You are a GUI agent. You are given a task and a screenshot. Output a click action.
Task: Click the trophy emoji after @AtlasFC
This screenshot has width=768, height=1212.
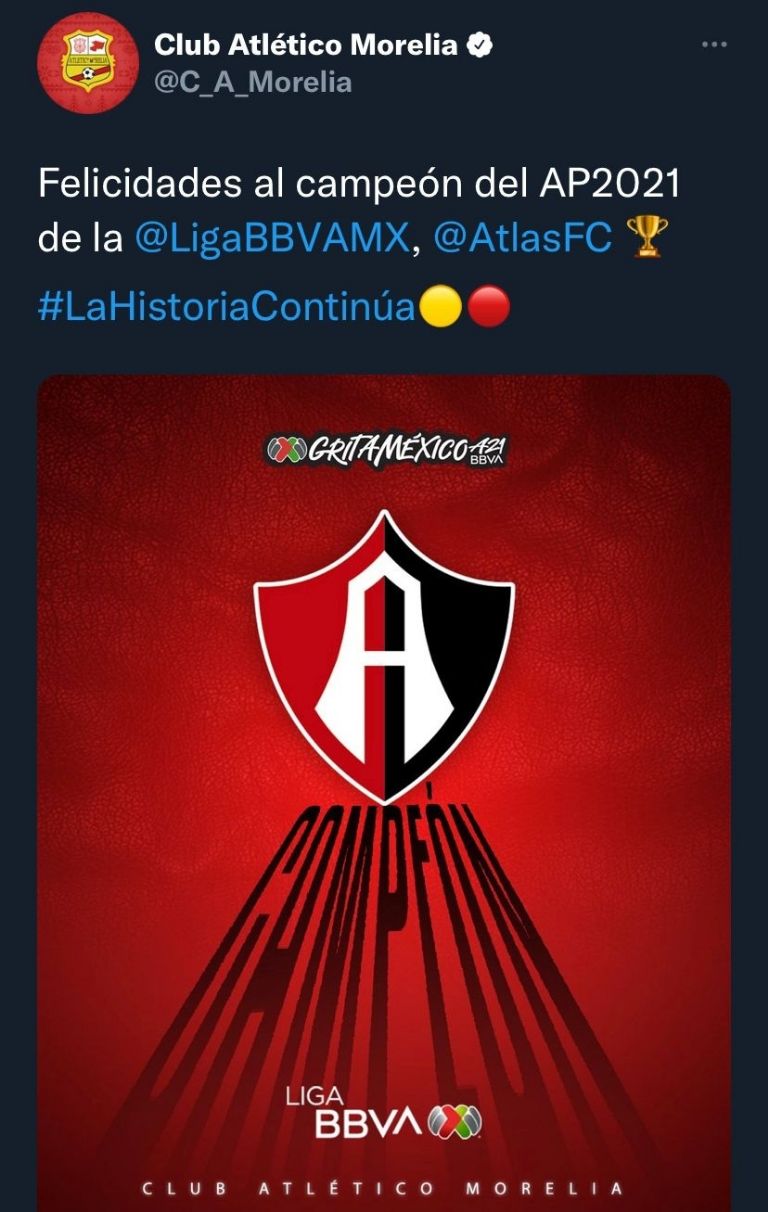[647, 238]
